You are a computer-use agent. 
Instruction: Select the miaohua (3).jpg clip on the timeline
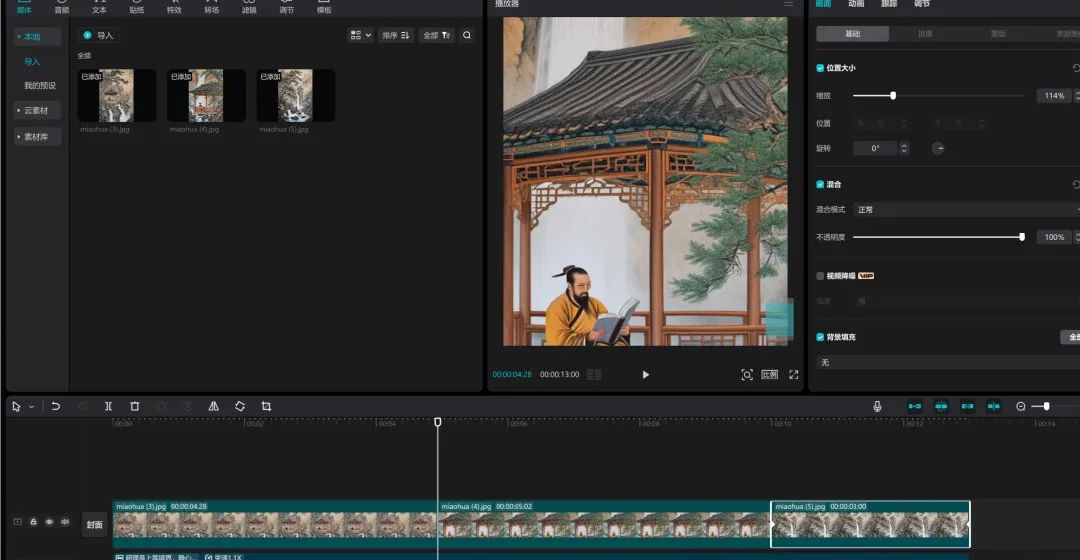coord(275,523)
